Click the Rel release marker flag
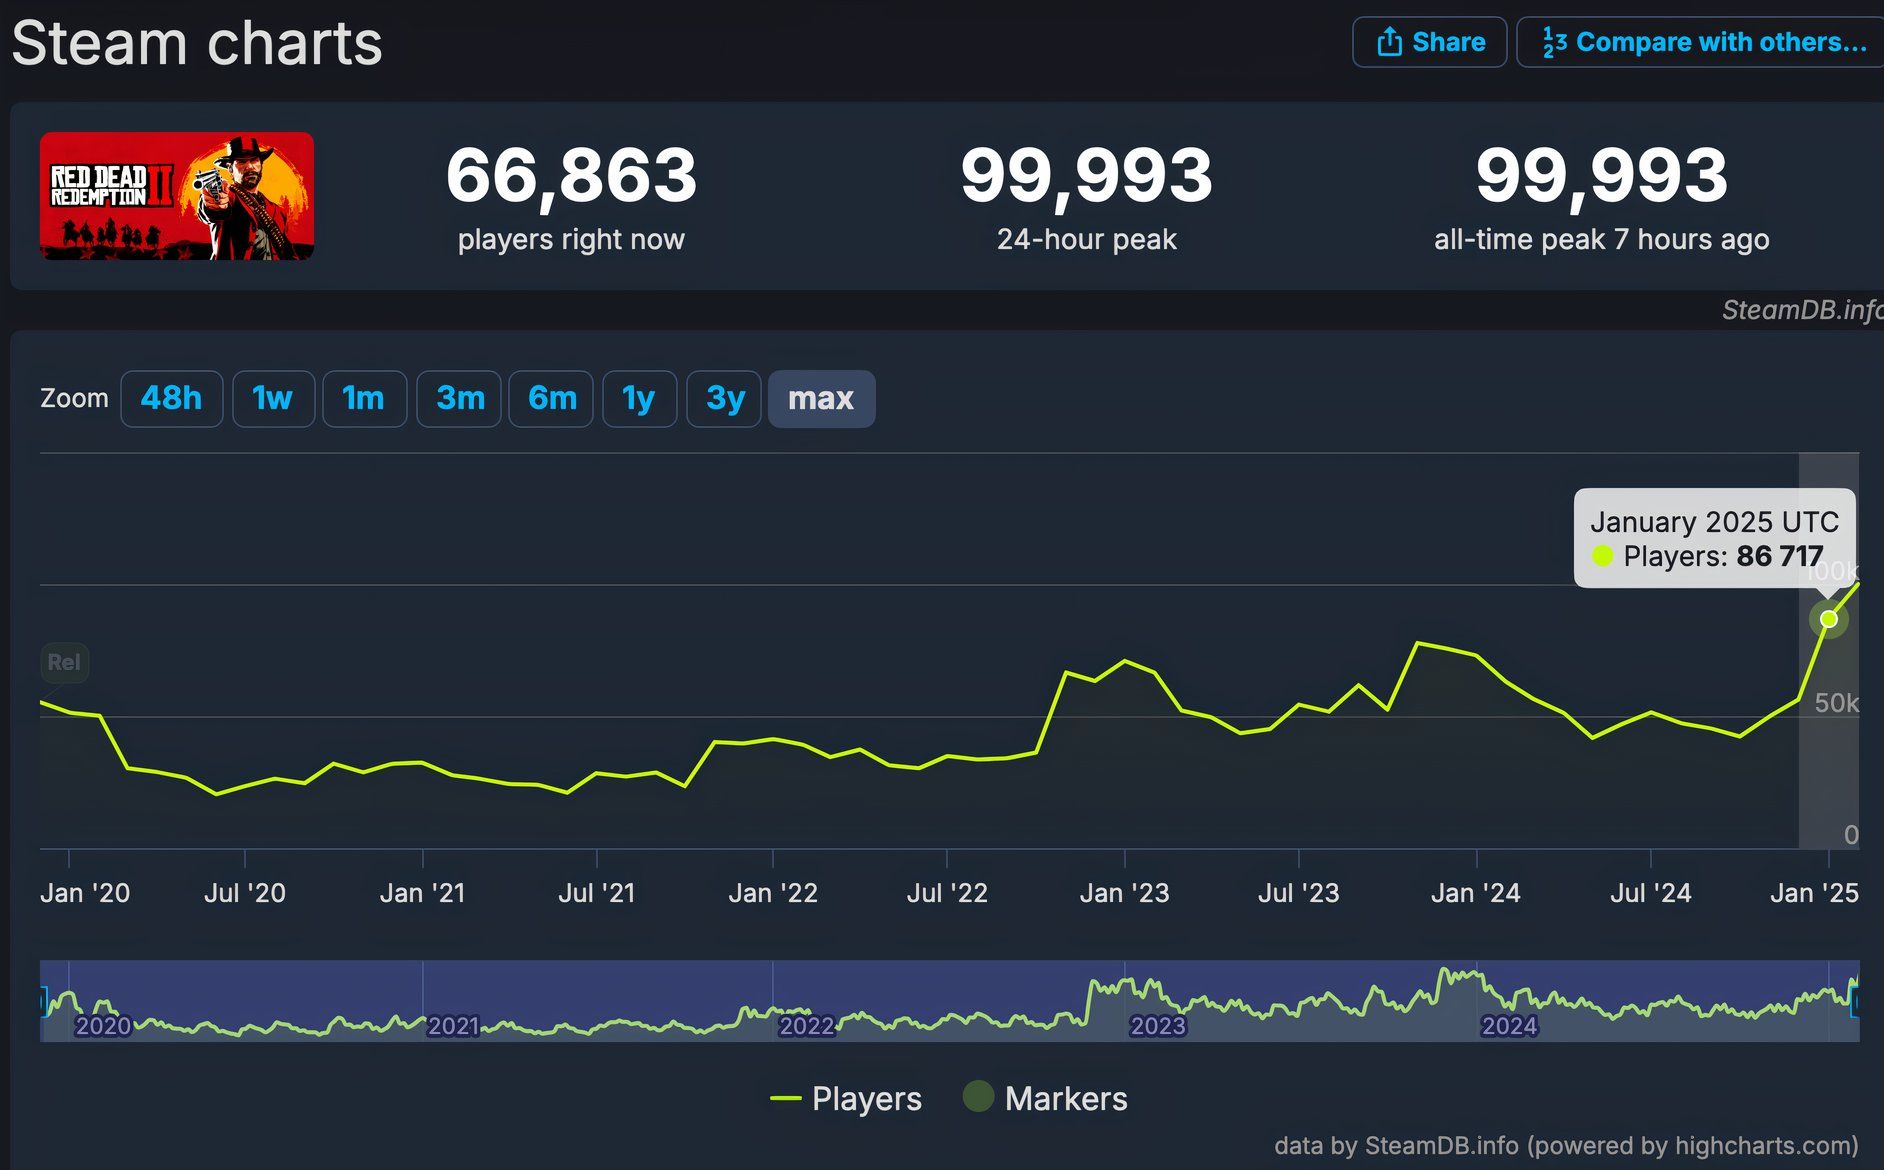This screenshot has height=1170, width=1884. tap(64, 662)
